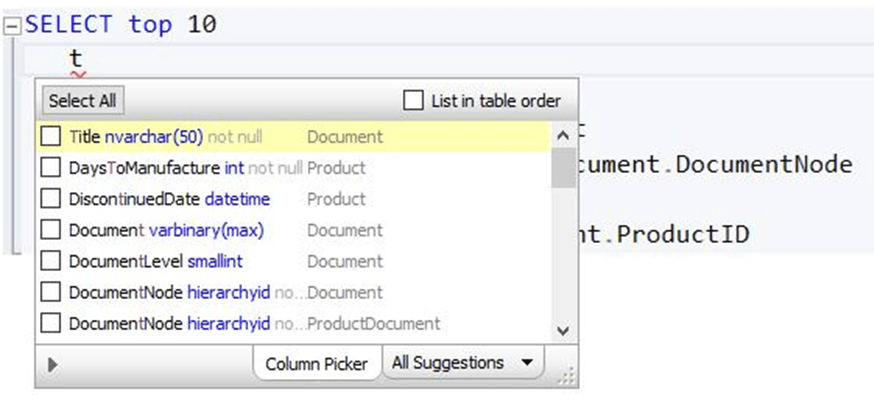The height and width of the screenshot is (411, 874).
Task: Click the play arrow at popup bottom-left
Action: tap(53, 365)
